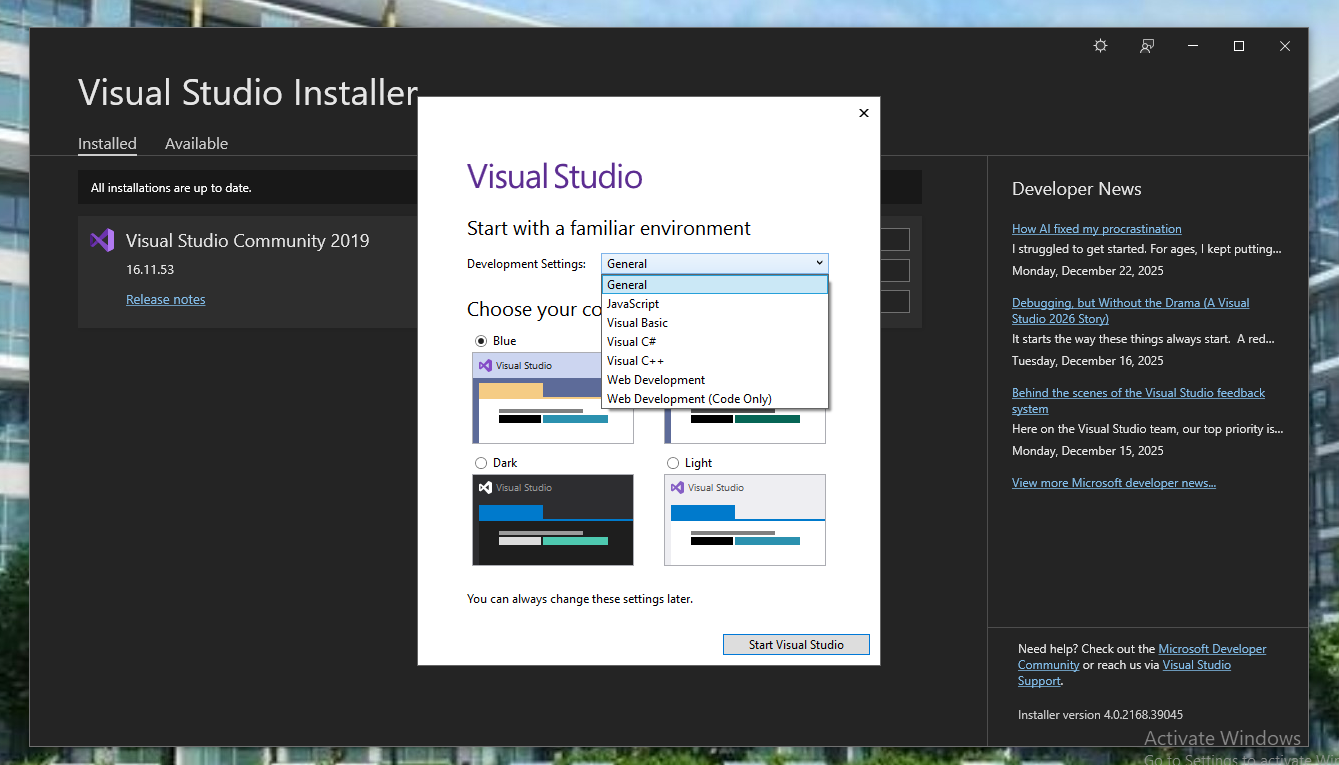Pick JavaScript in the development settings list
This screenshot has width=1339, height=765.
[x=633, y=304]
